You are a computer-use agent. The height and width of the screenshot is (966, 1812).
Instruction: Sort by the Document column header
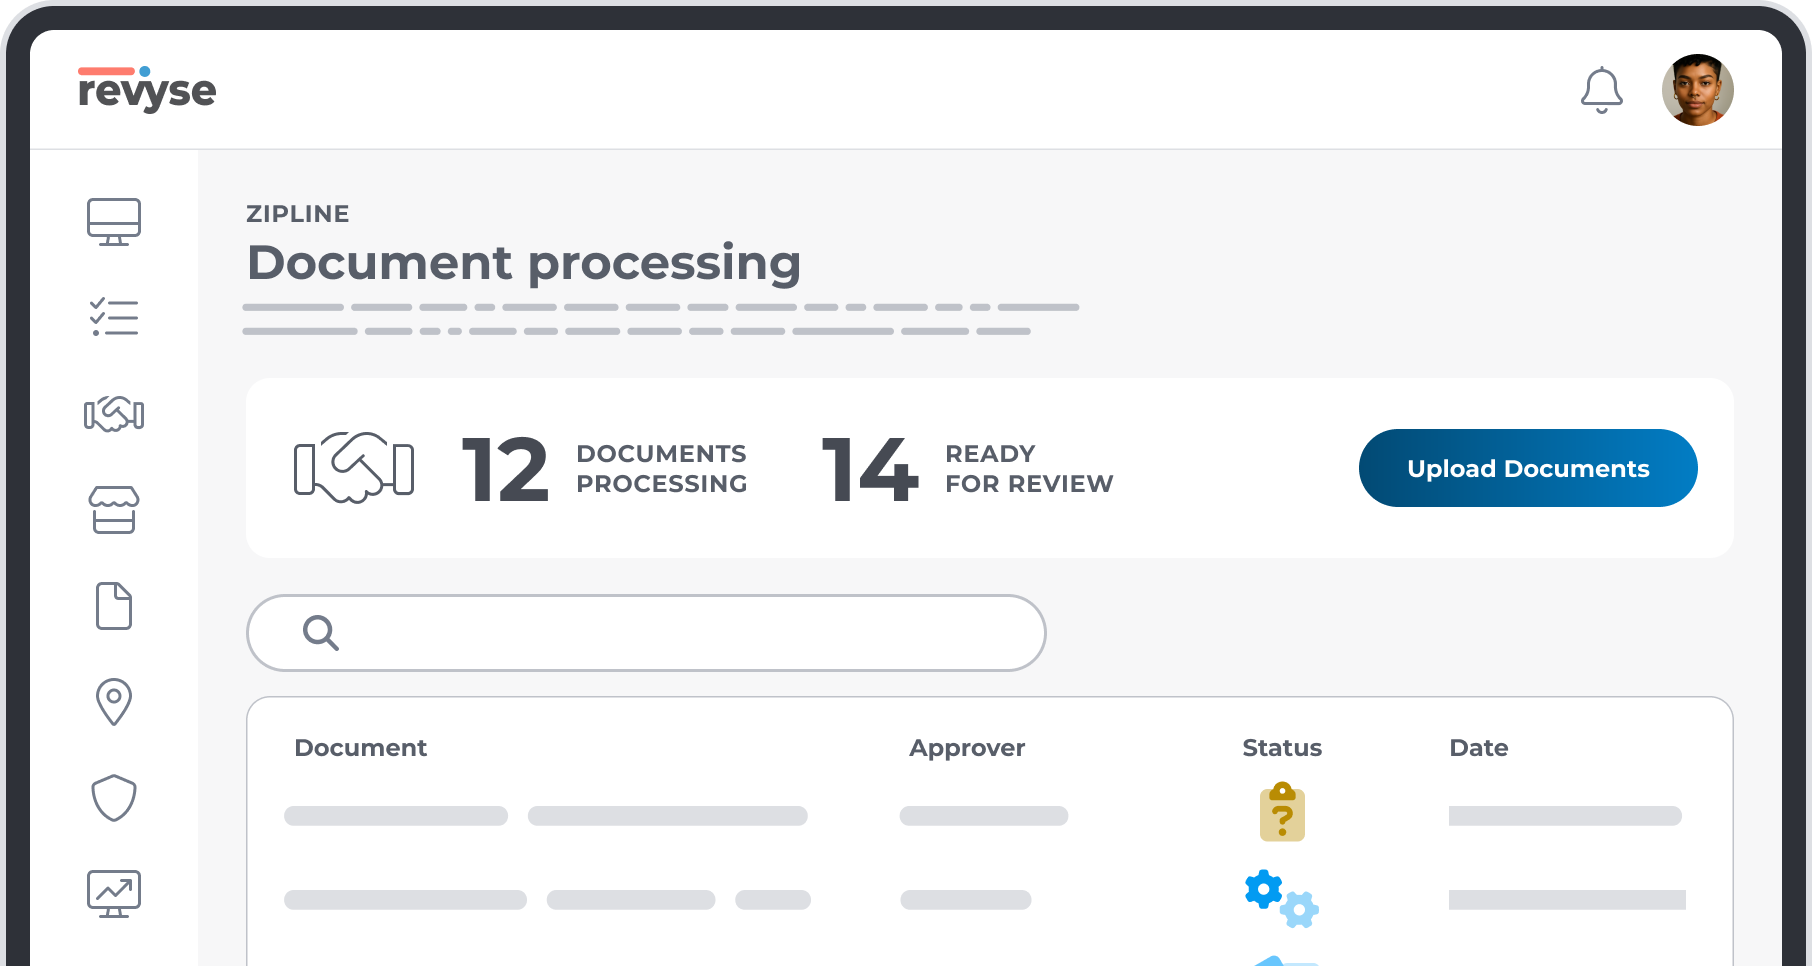360,748
